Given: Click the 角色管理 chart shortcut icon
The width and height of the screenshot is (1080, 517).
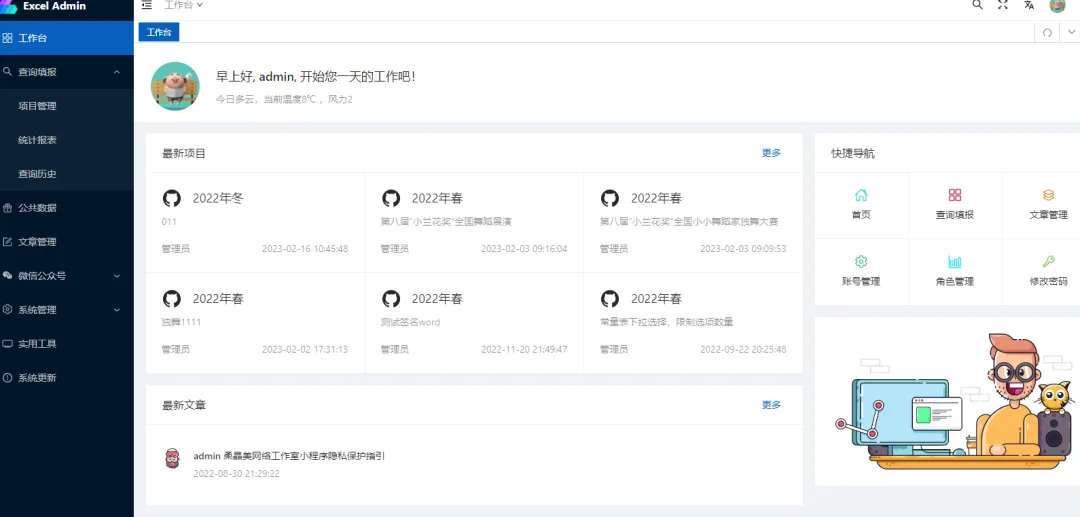Looking at the screenshot, I should pos(954,262).
